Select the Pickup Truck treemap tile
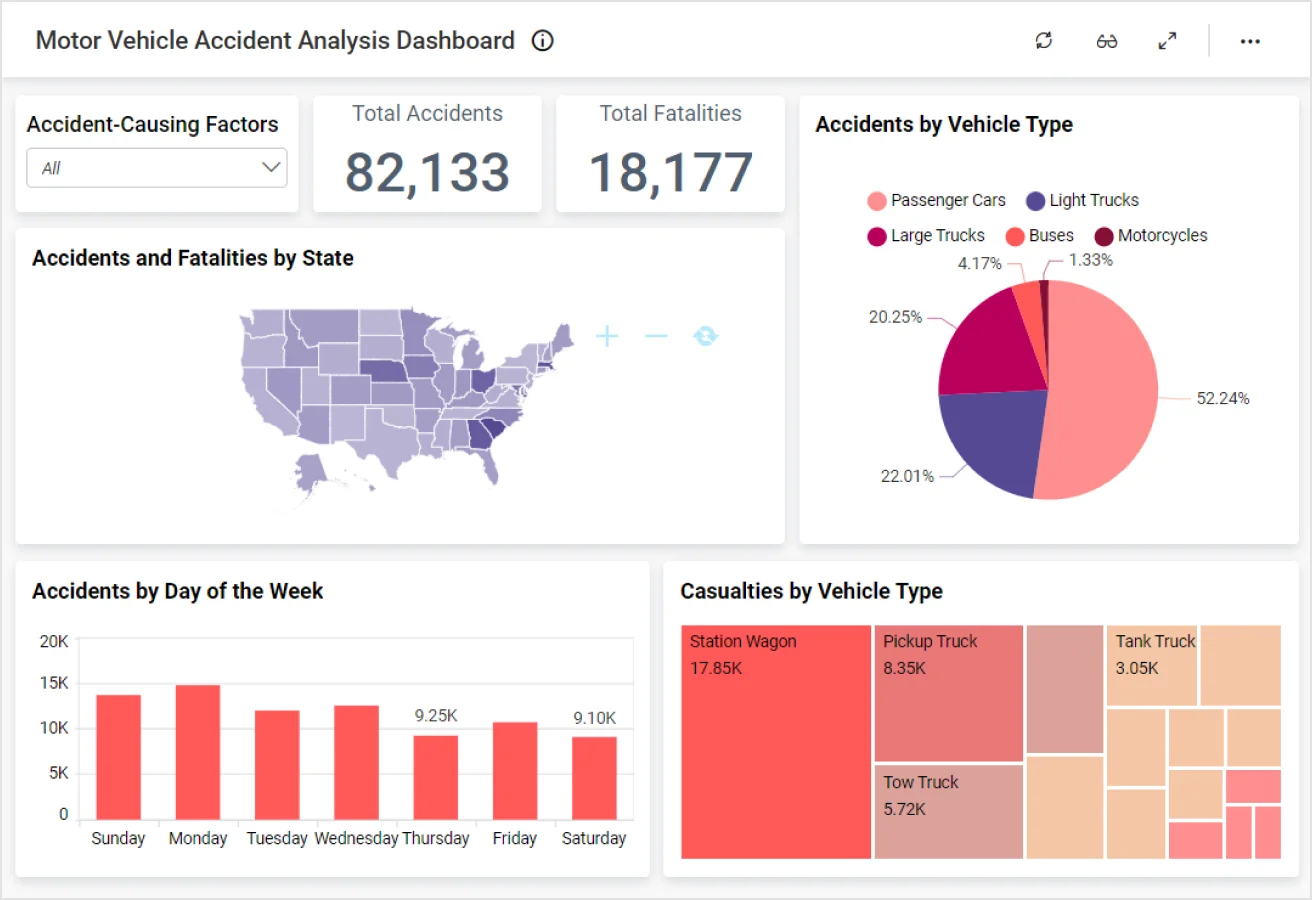Screen dimensions: 1312x900 pyautogui.click(x=949, y=693)
